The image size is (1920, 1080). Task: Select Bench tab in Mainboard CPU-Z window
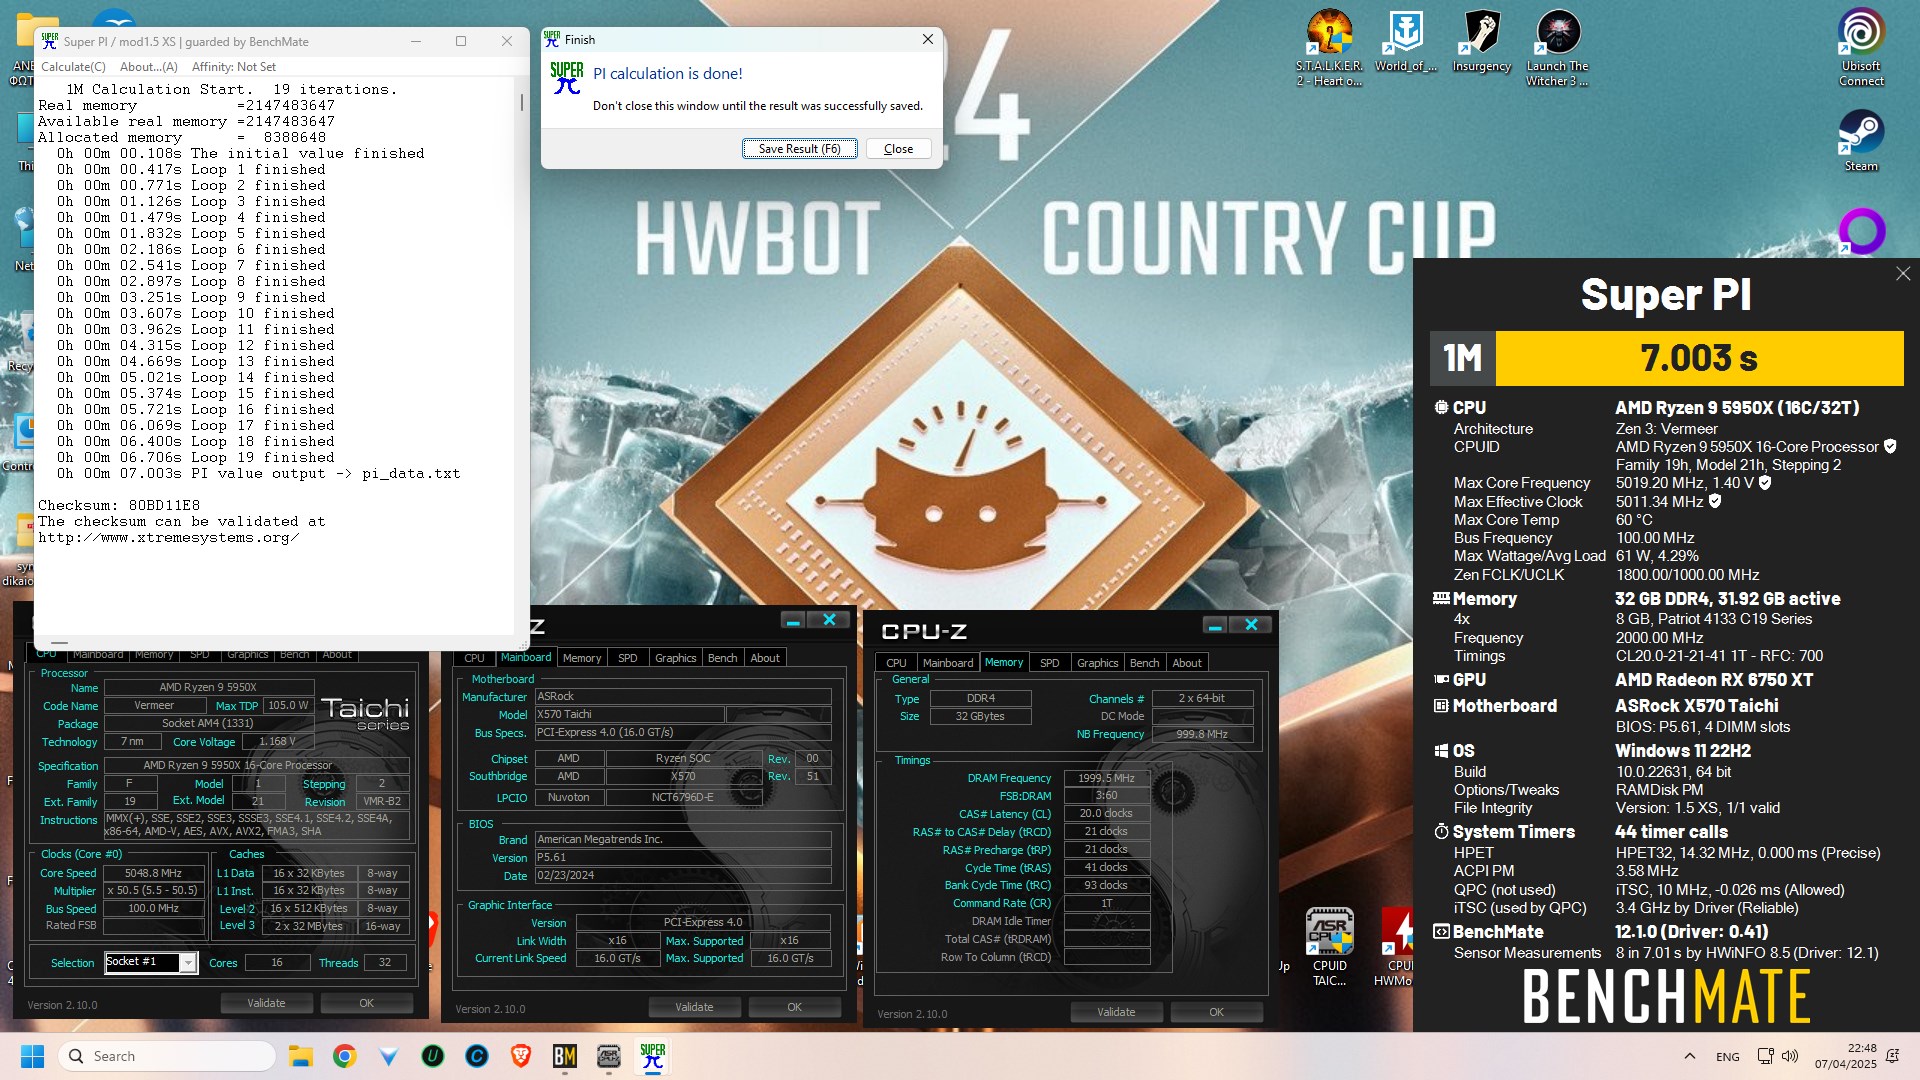click(x=723, y=658)
